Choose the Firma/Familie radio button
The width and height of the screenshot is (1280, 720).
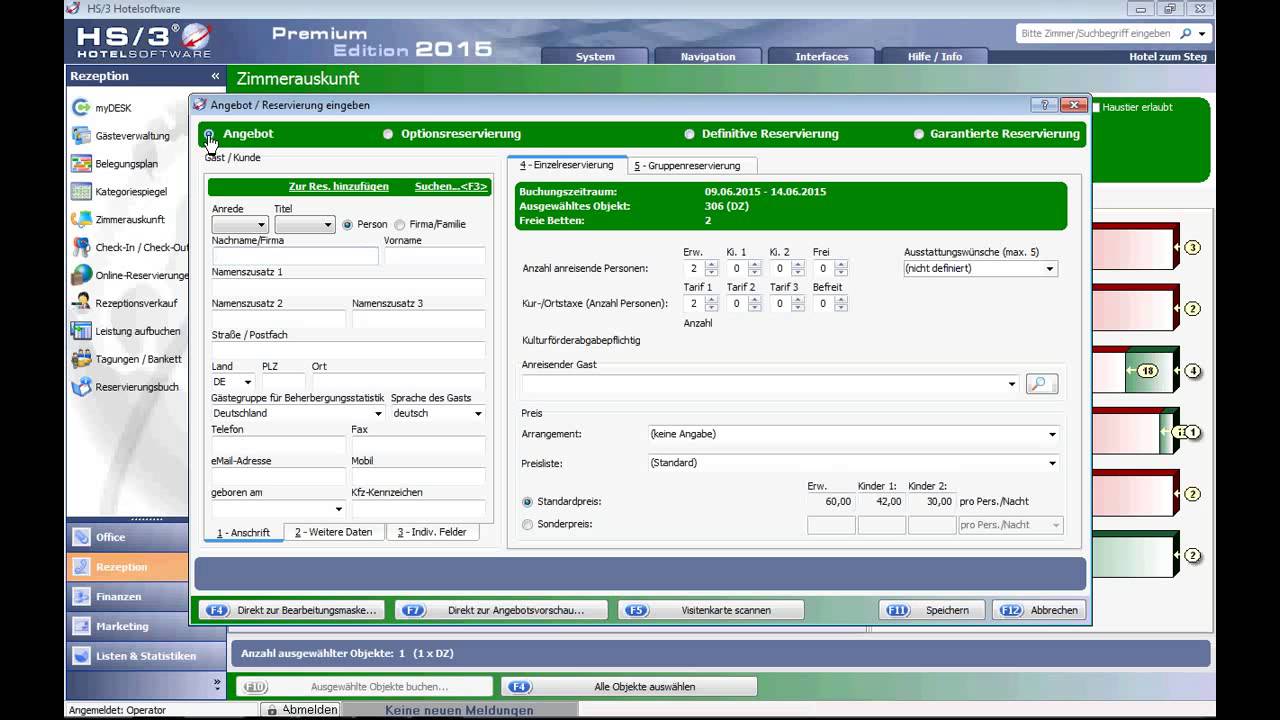click(x=400, y=225)
